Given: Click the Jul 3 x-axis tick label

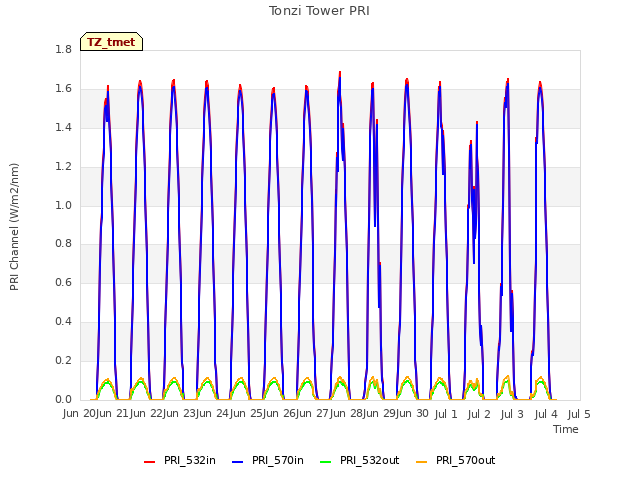Looking at the screenshot, I should [512, 414].
